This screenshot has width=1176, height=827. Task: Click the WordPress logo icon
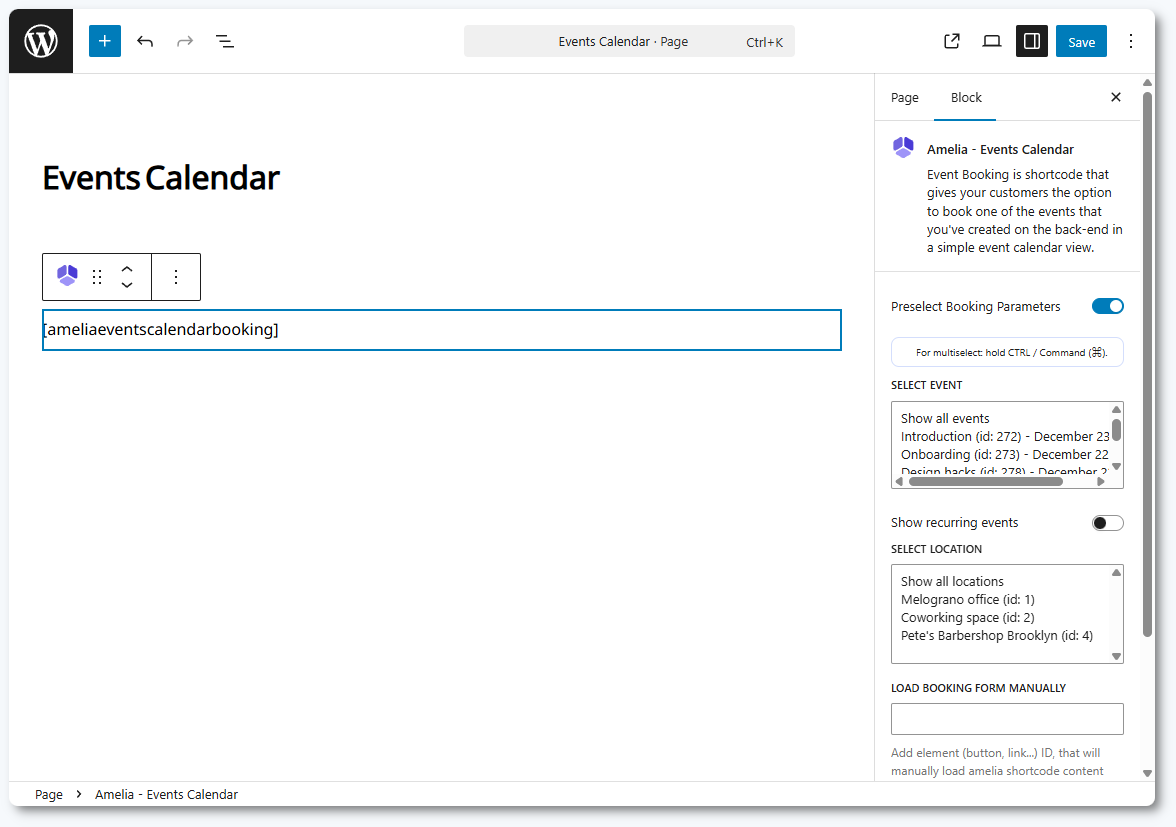click(41, 41)
